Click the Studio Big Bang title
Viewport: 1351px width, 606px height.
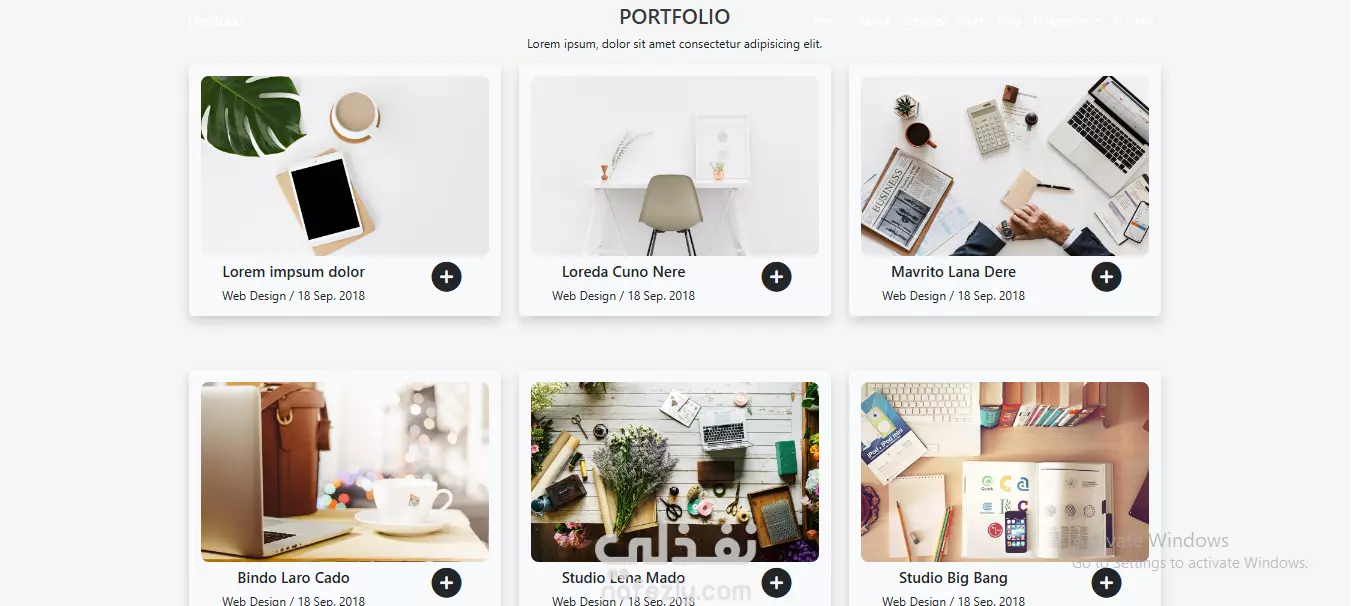click(x=953, y=578)
